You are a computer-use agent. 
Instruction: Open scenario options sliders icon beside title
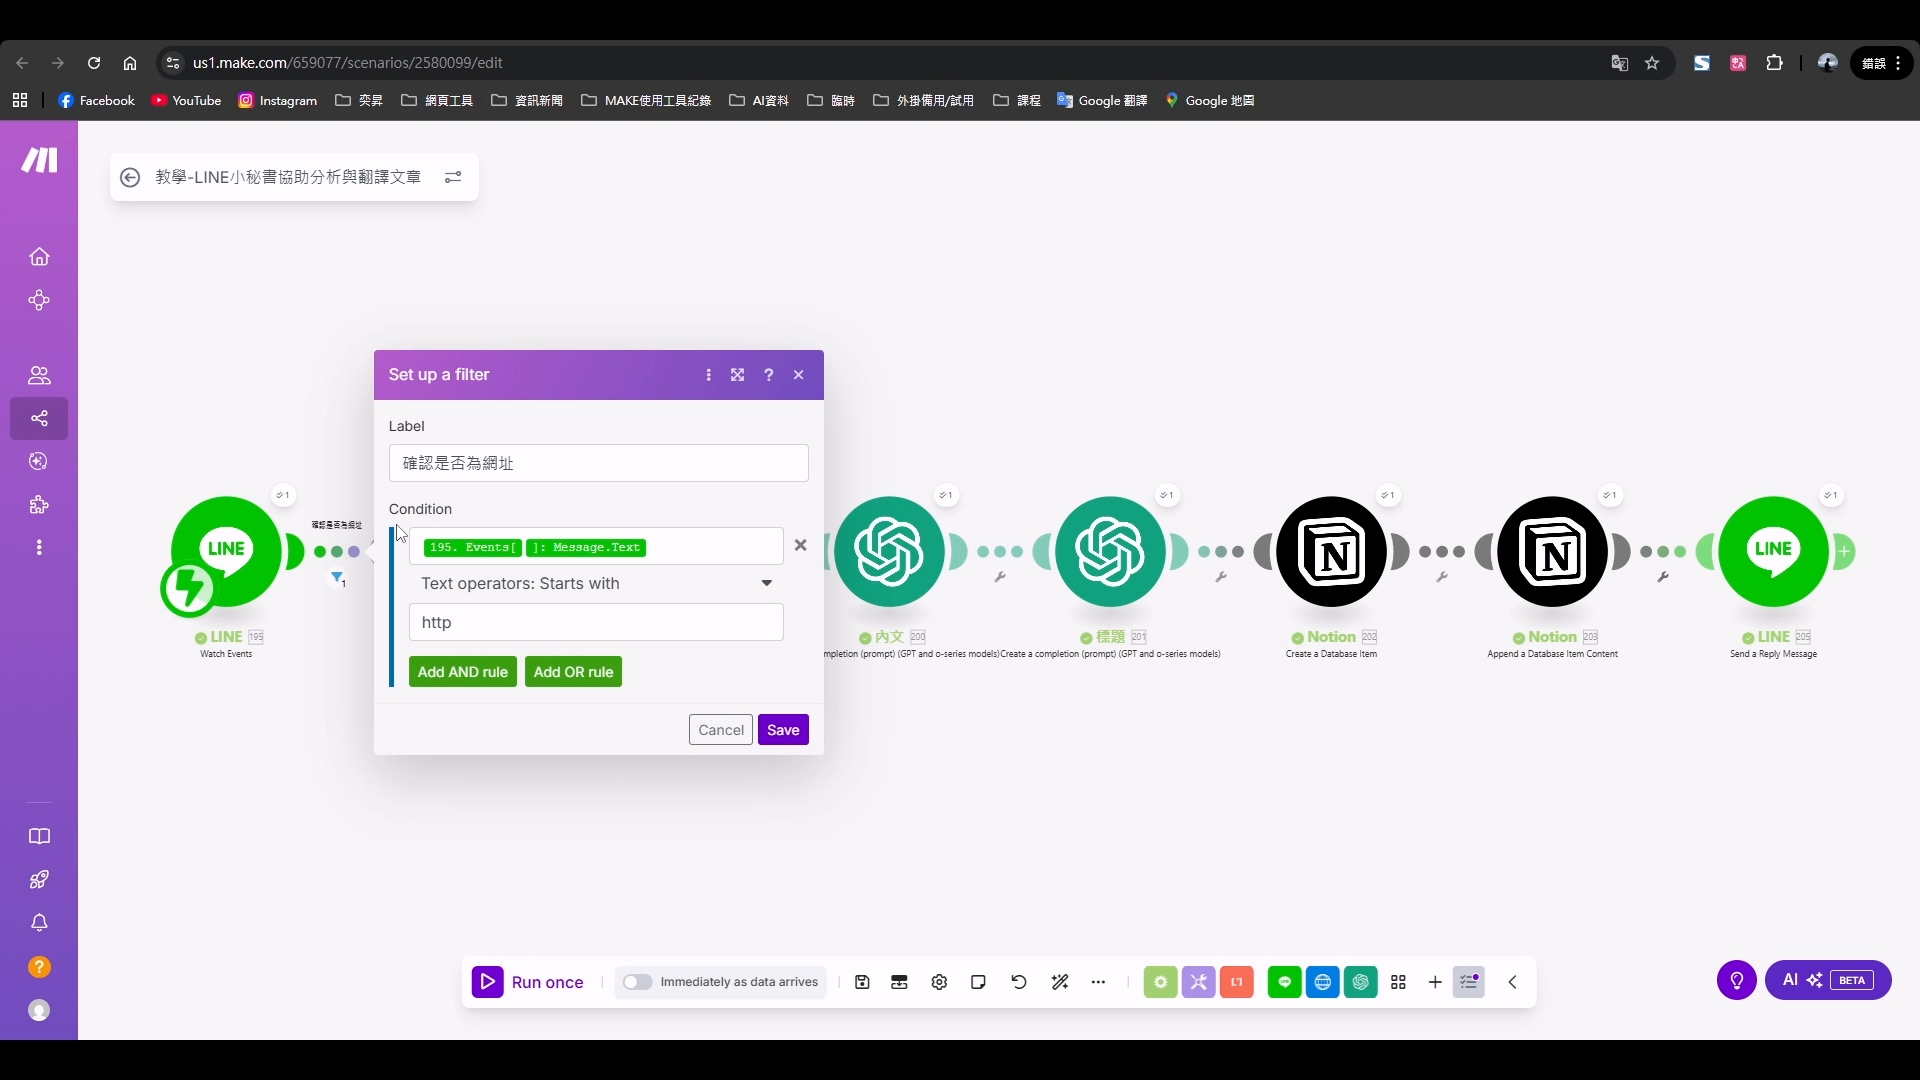(453, 177)
